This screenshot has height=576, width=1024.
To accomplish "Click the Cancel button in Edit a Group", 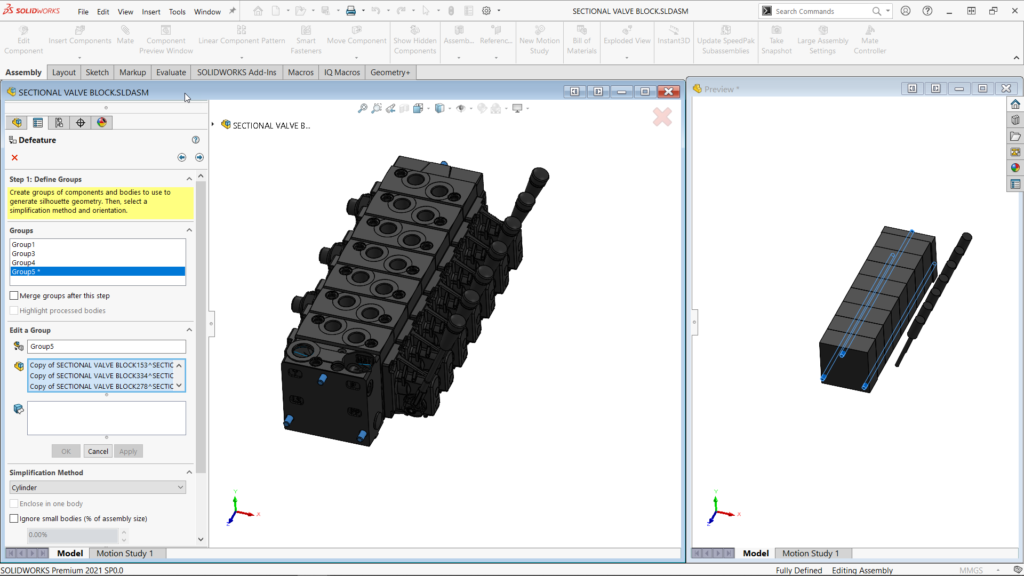I will (x=98, y=451).
